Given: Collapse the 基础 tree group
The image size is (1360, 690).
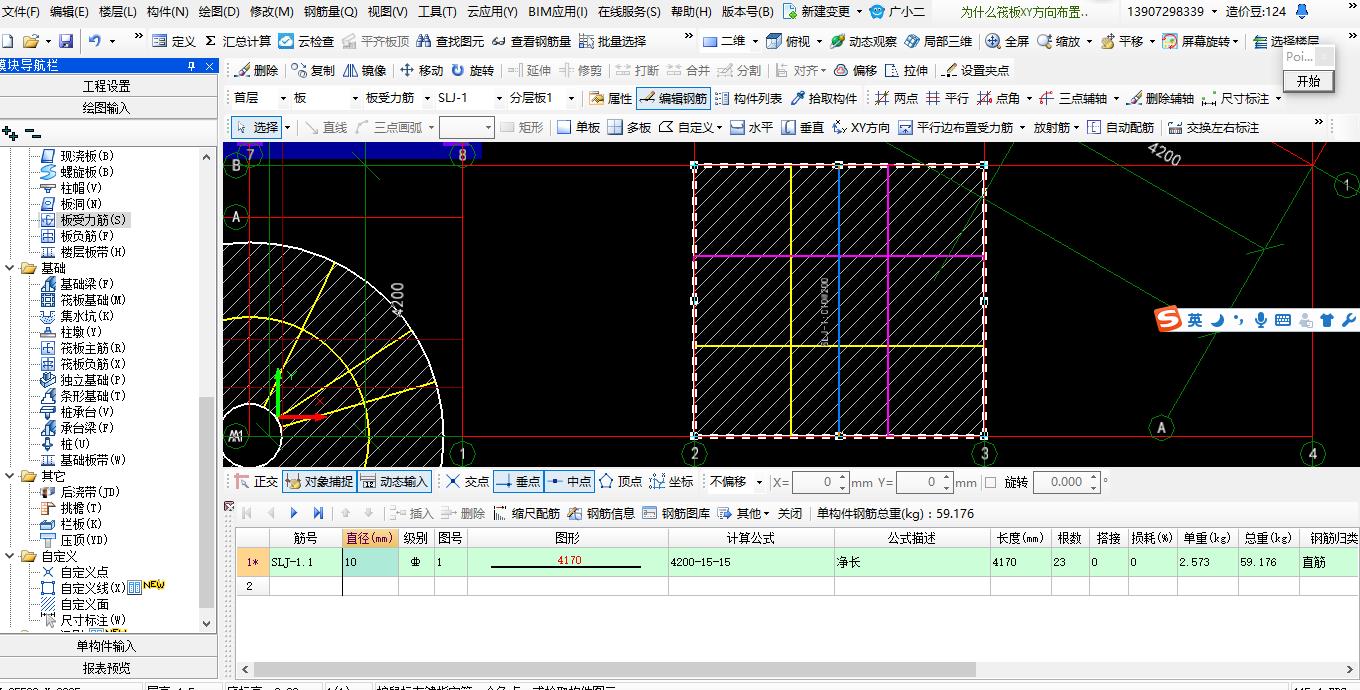Looking at the screenshot, I should point(11,268).
